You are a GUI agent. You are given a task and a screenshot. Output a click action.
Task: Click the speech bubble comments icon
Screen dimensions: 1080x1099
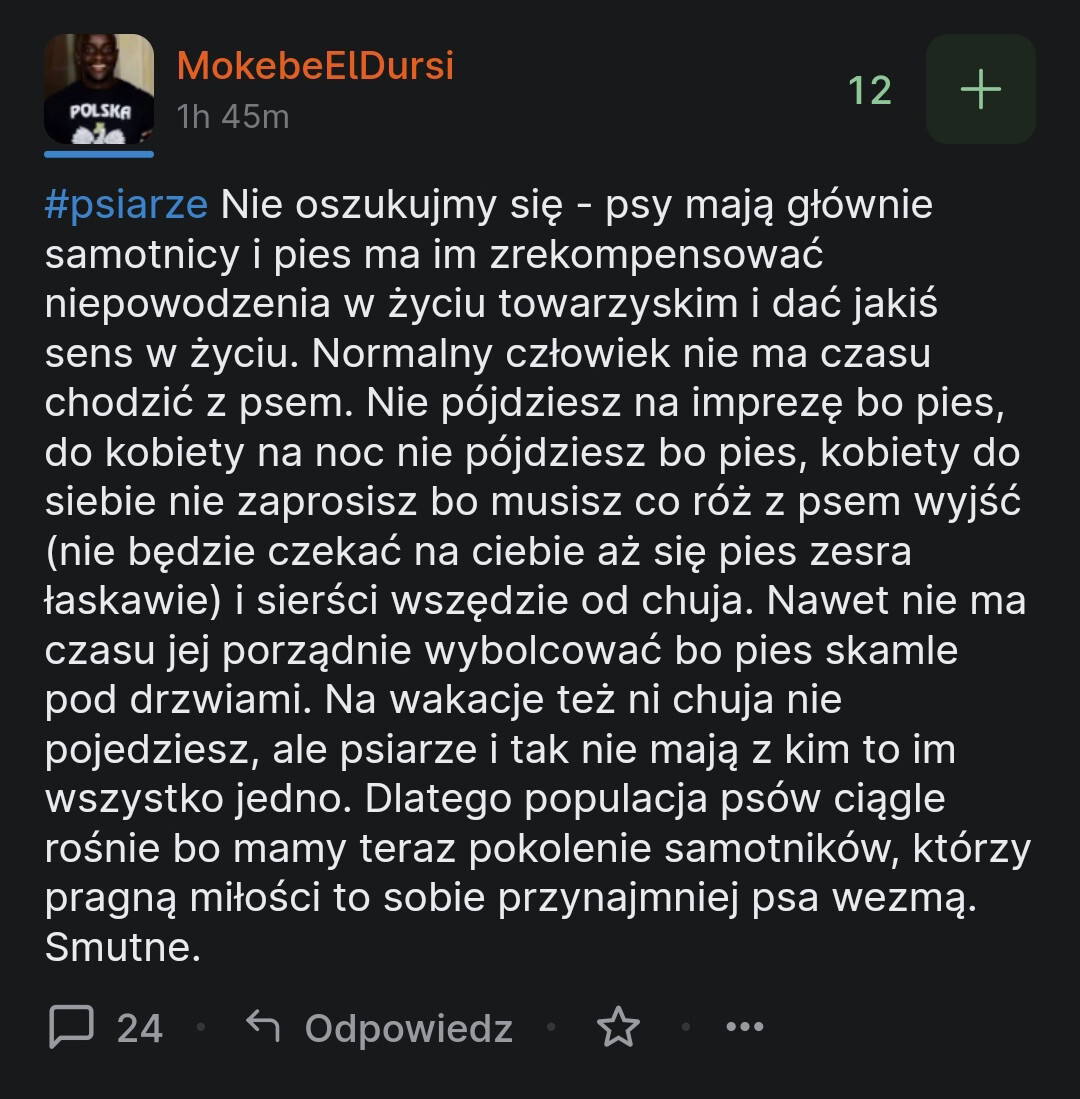point(72,1026)
